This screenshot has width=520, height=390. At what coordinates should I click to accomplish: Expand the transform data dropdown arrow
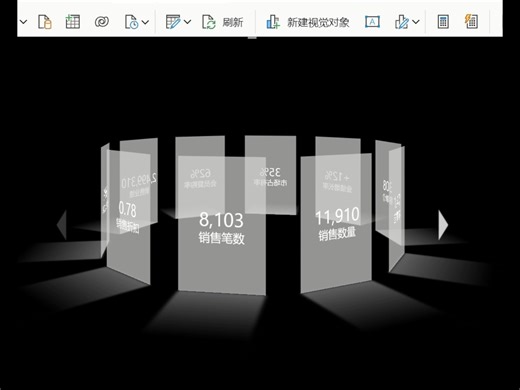[x=188, y=22]
